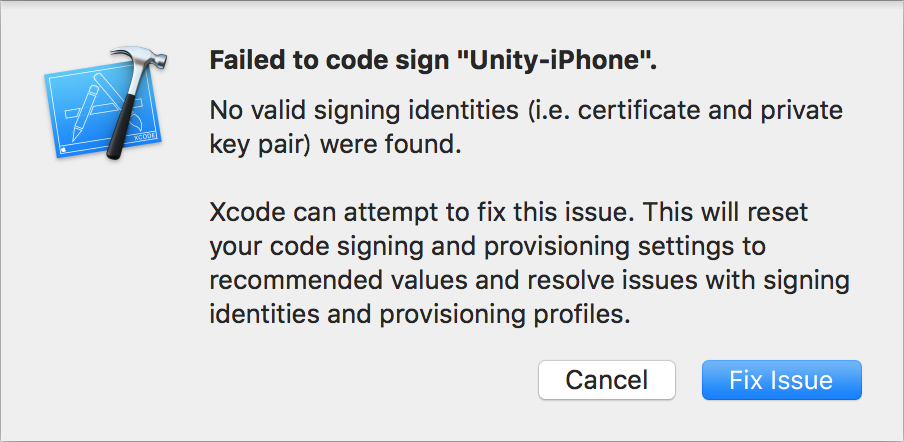Image resolution: width=904 pixels, height=442 pixels.
Task: Click the hammer head on Xcode icon
Action: pyautogui.click(x=140, y=60)
